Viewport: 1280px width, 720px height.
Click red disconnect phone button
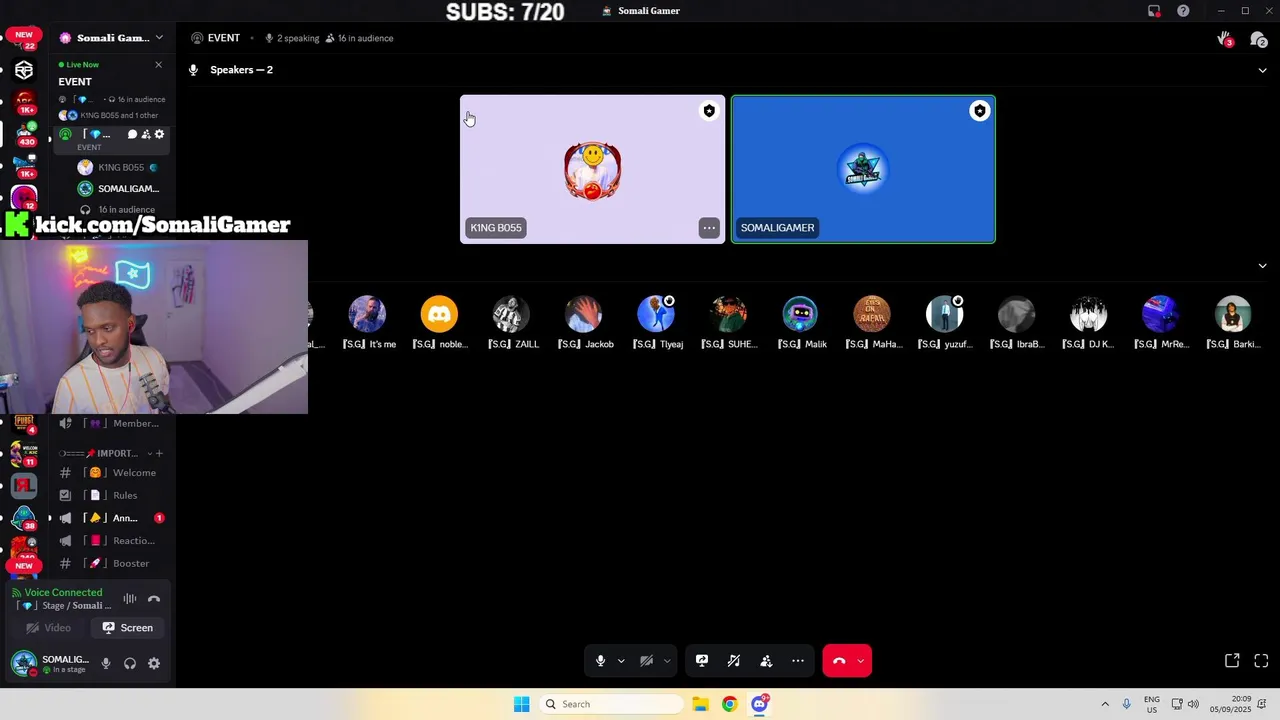pyautogui.click(x=839, y=661)
